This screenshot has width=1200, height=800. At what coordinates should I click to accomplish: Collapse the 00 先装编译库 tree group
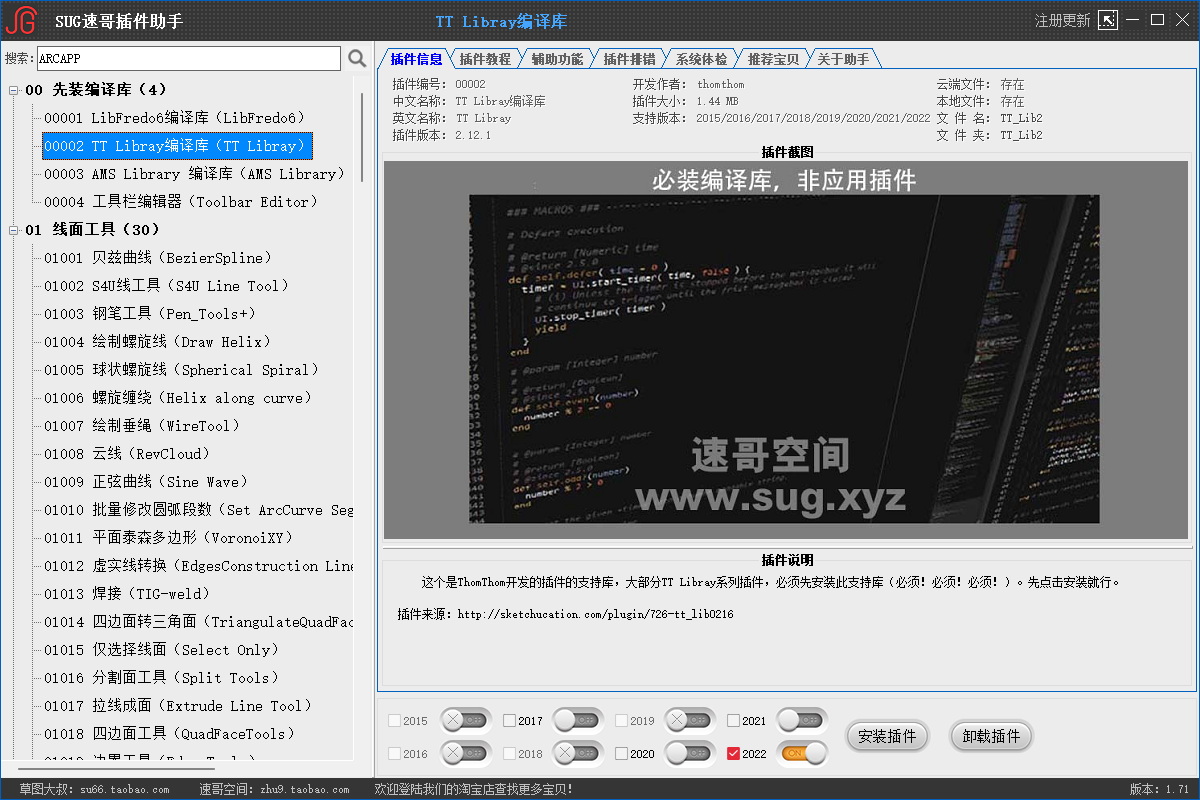(14, 90)
